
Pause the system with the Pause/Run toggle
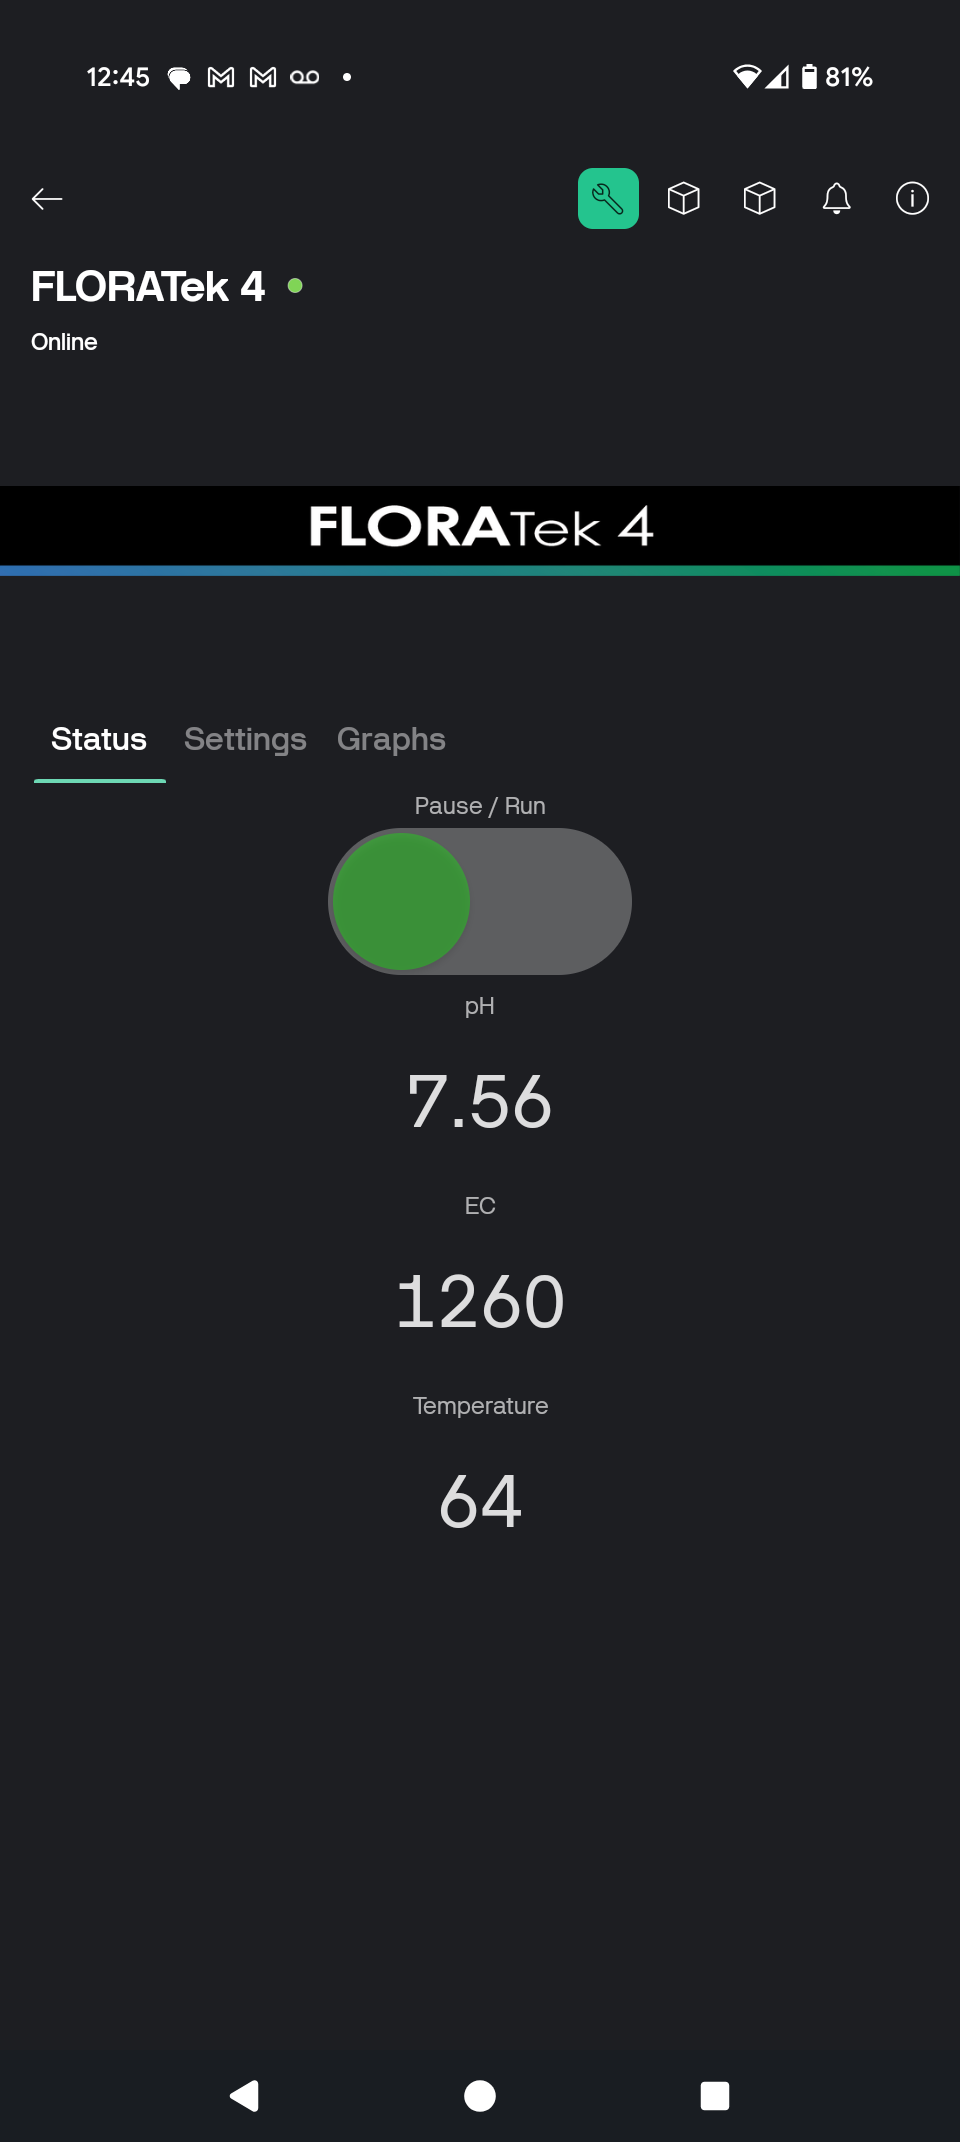pyautogui.click(x=480, y=901)
